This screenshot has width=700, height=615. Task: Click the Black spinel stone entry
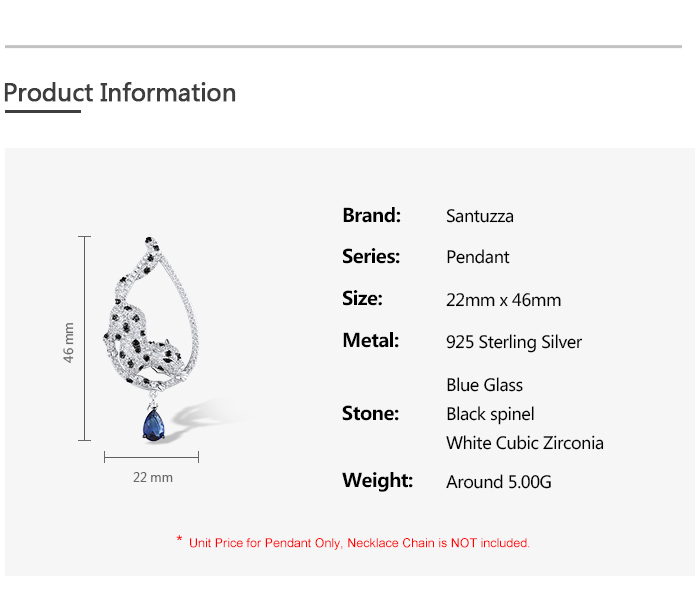click(490, 415)
